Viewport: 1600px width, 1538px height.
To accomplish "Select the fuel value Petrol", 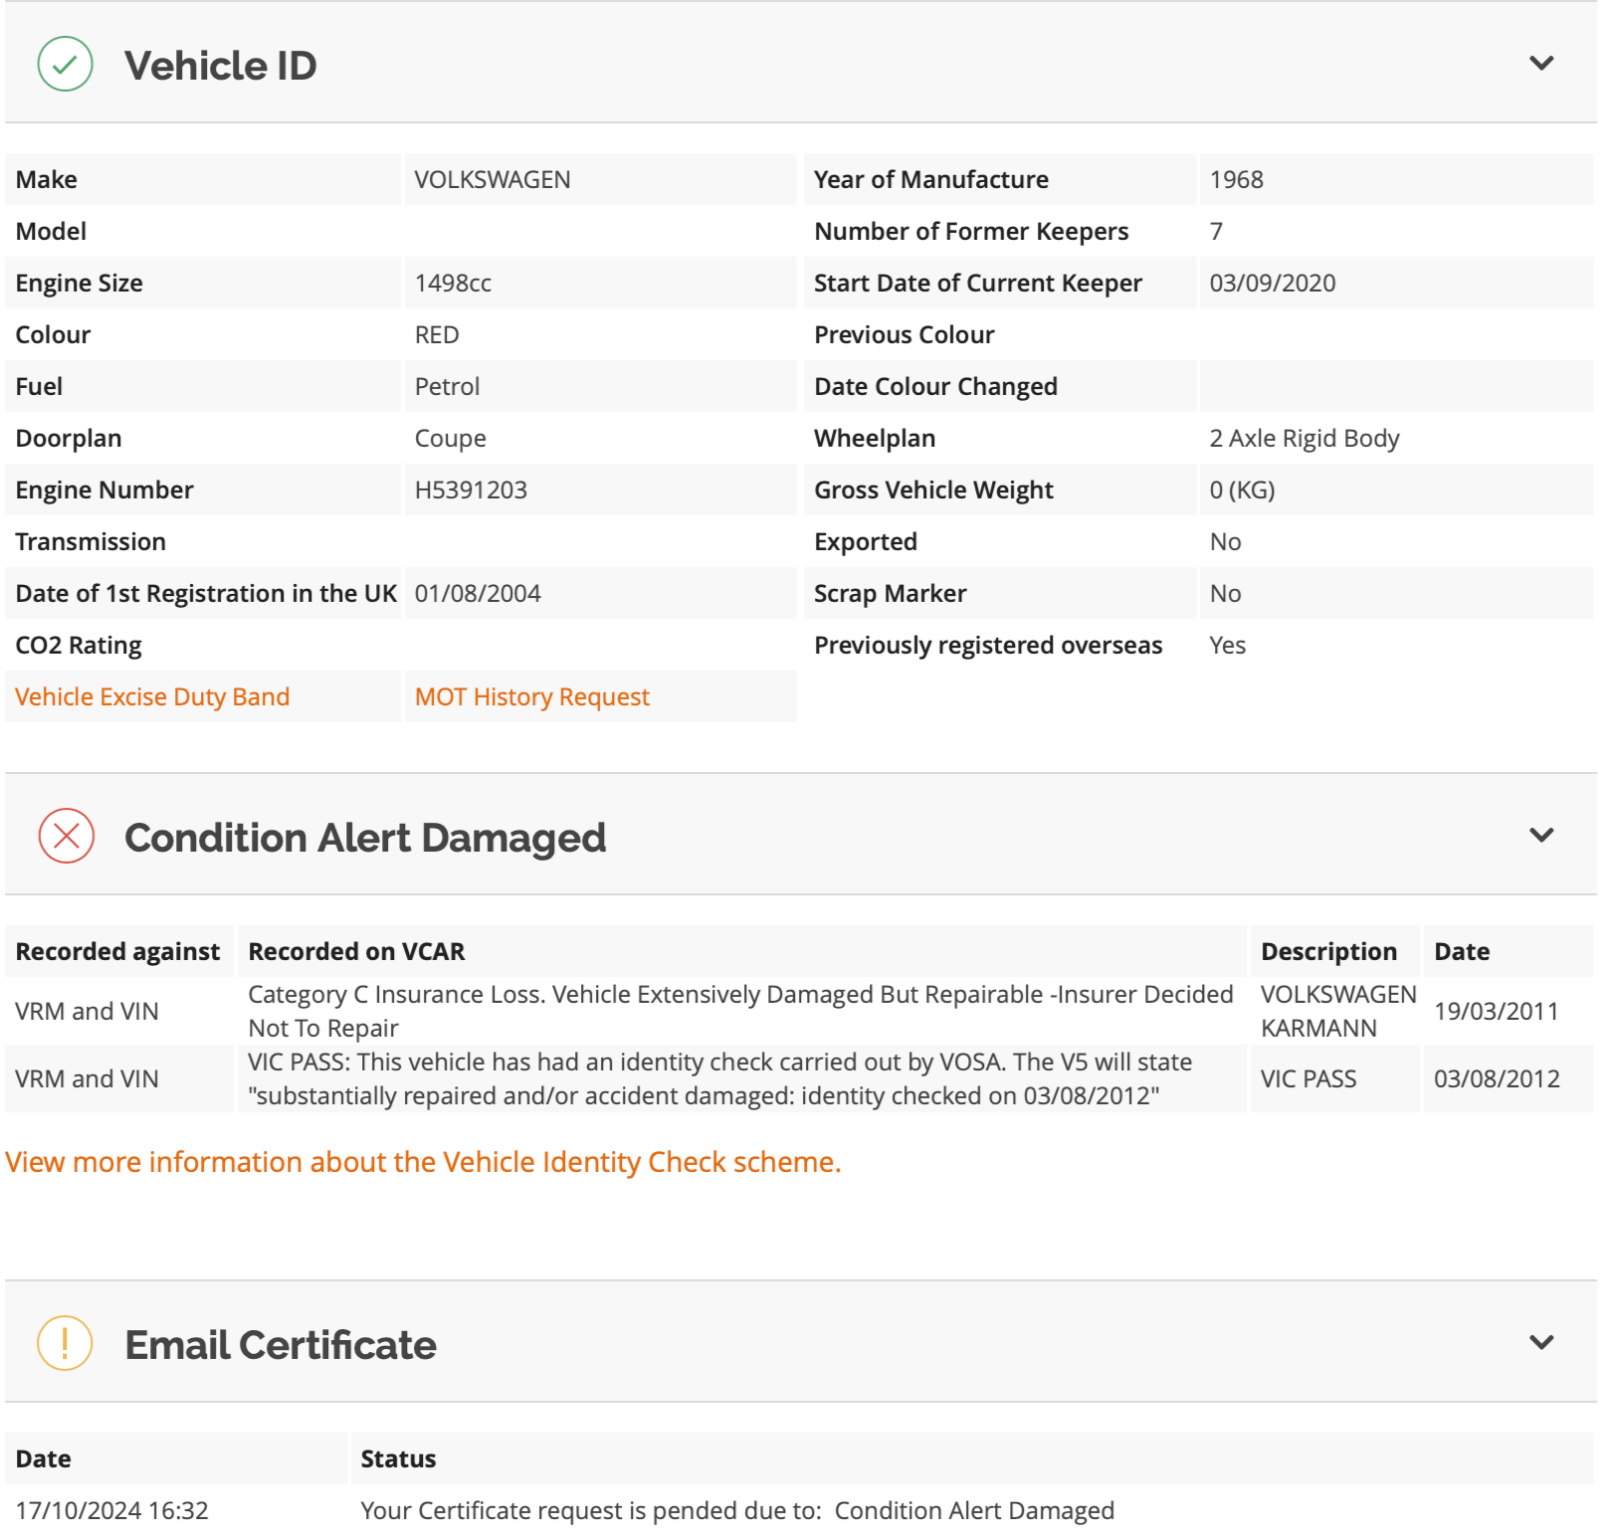I will 447,387.
